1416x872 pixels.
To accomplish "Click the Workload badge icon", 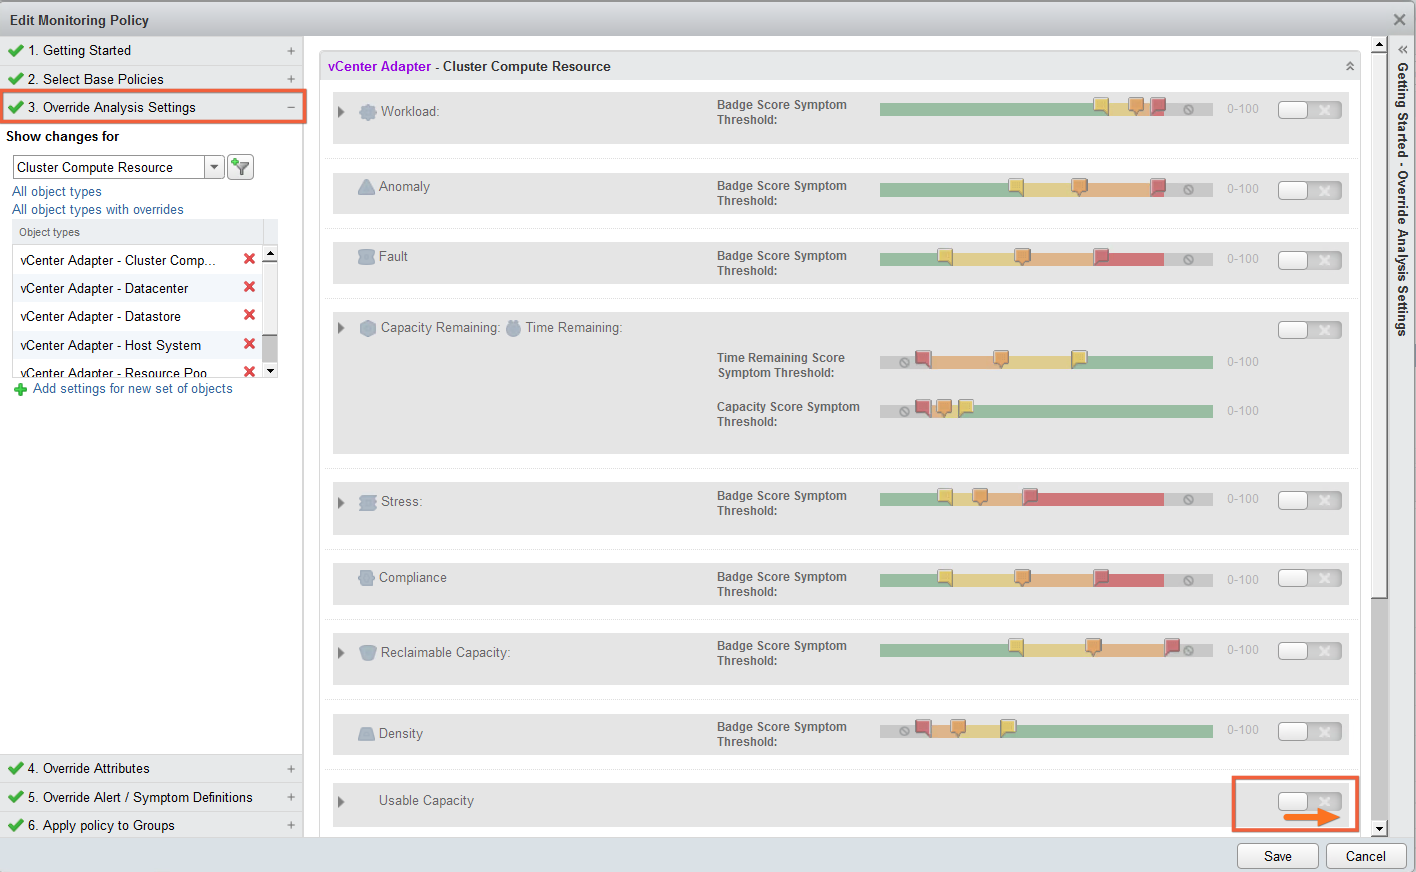I will (367, 112).
